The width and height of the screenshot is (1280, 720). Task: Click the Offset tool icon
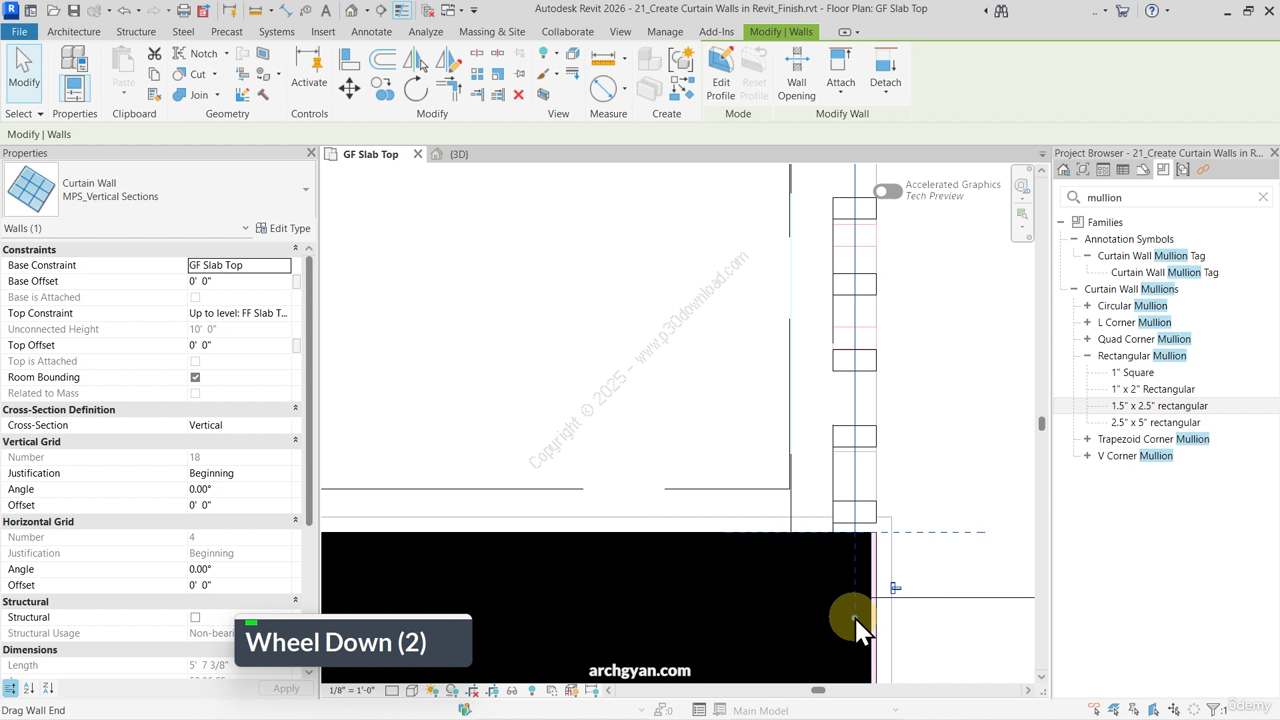point(382,59)
